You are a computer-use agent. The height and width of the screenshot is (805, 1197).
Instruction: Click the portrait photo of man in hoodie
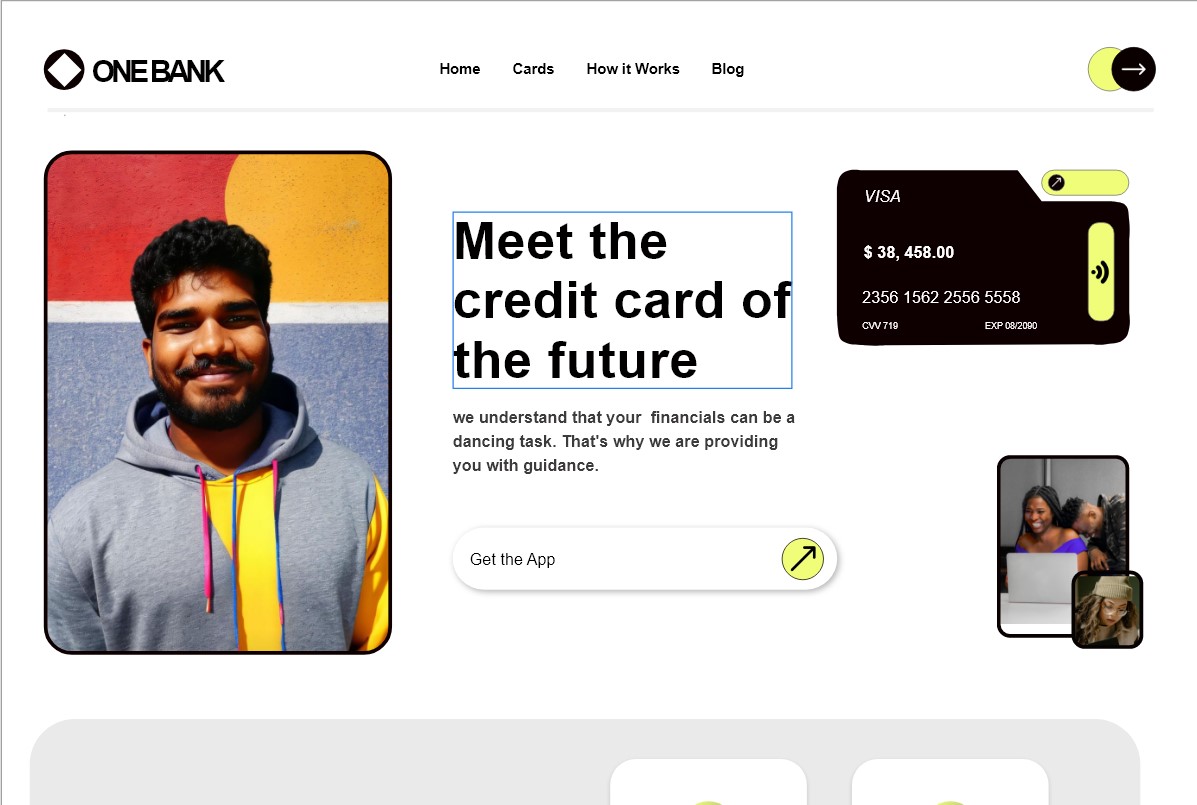coord(218,402)
